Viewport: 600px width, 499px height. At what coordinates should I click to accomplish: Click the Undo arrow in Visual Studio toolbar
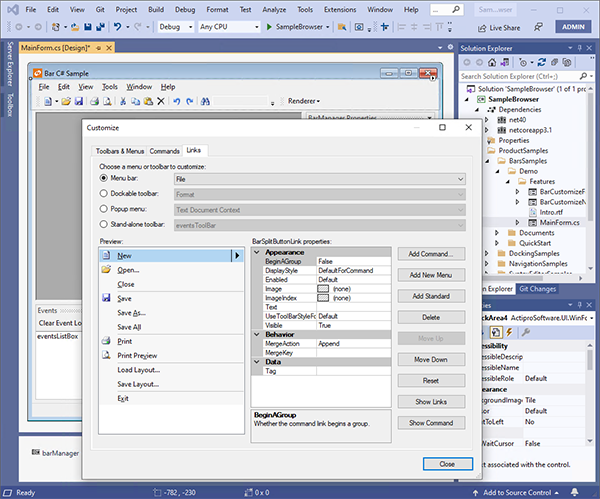click(117, 27)
